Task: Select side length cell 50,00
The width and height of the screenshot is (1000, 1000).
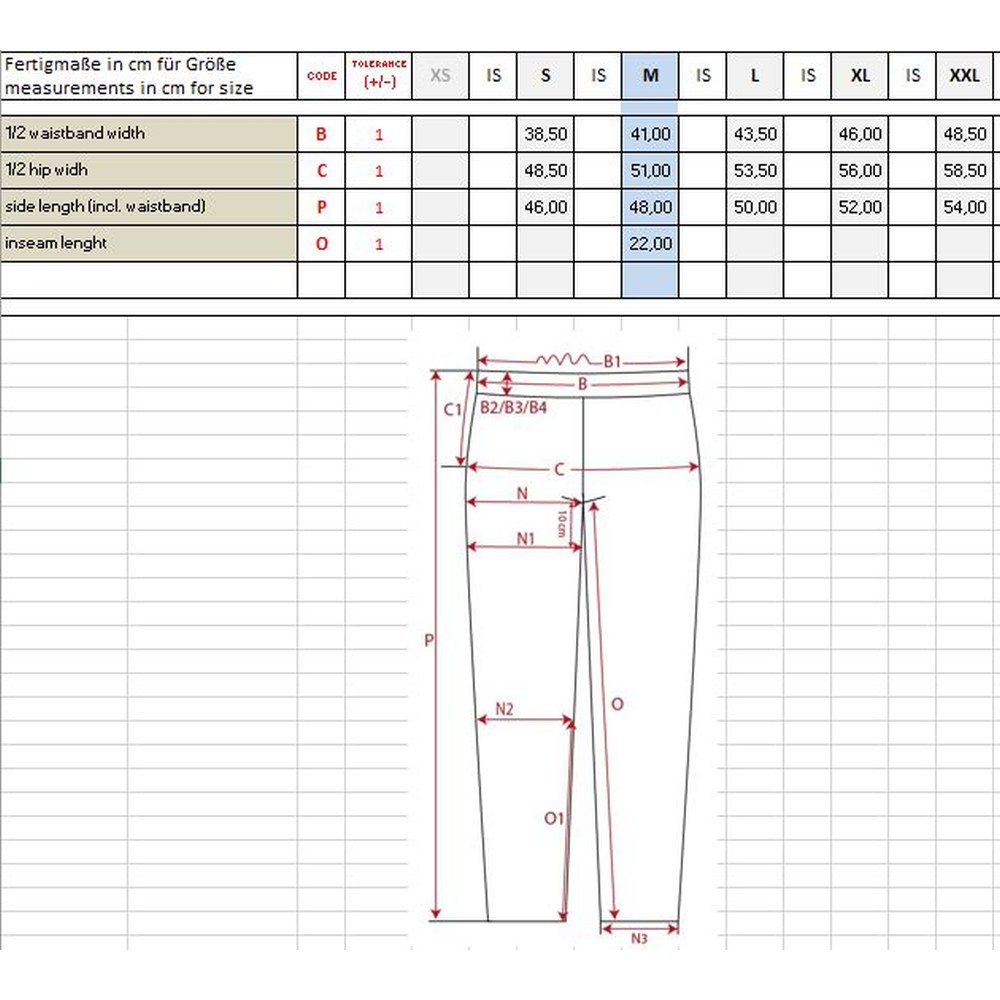Action: point(754,207)
